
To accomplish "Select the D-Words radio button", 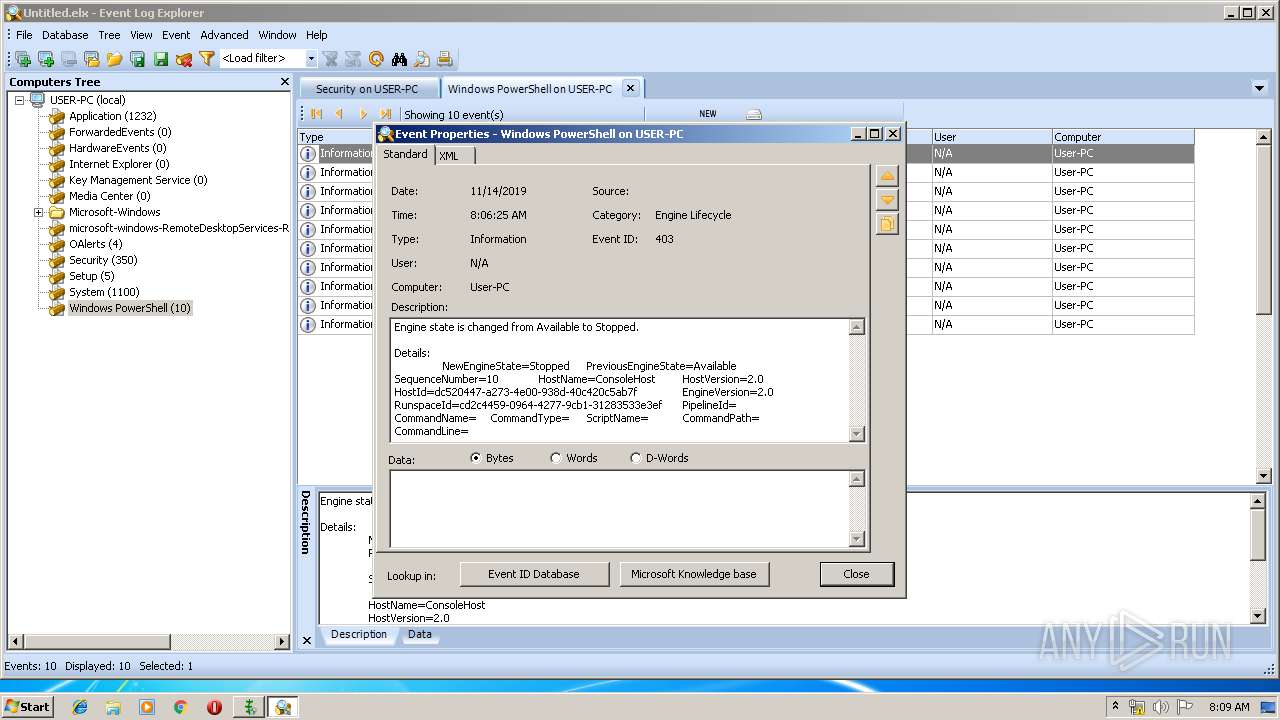I will pos(636,458).
